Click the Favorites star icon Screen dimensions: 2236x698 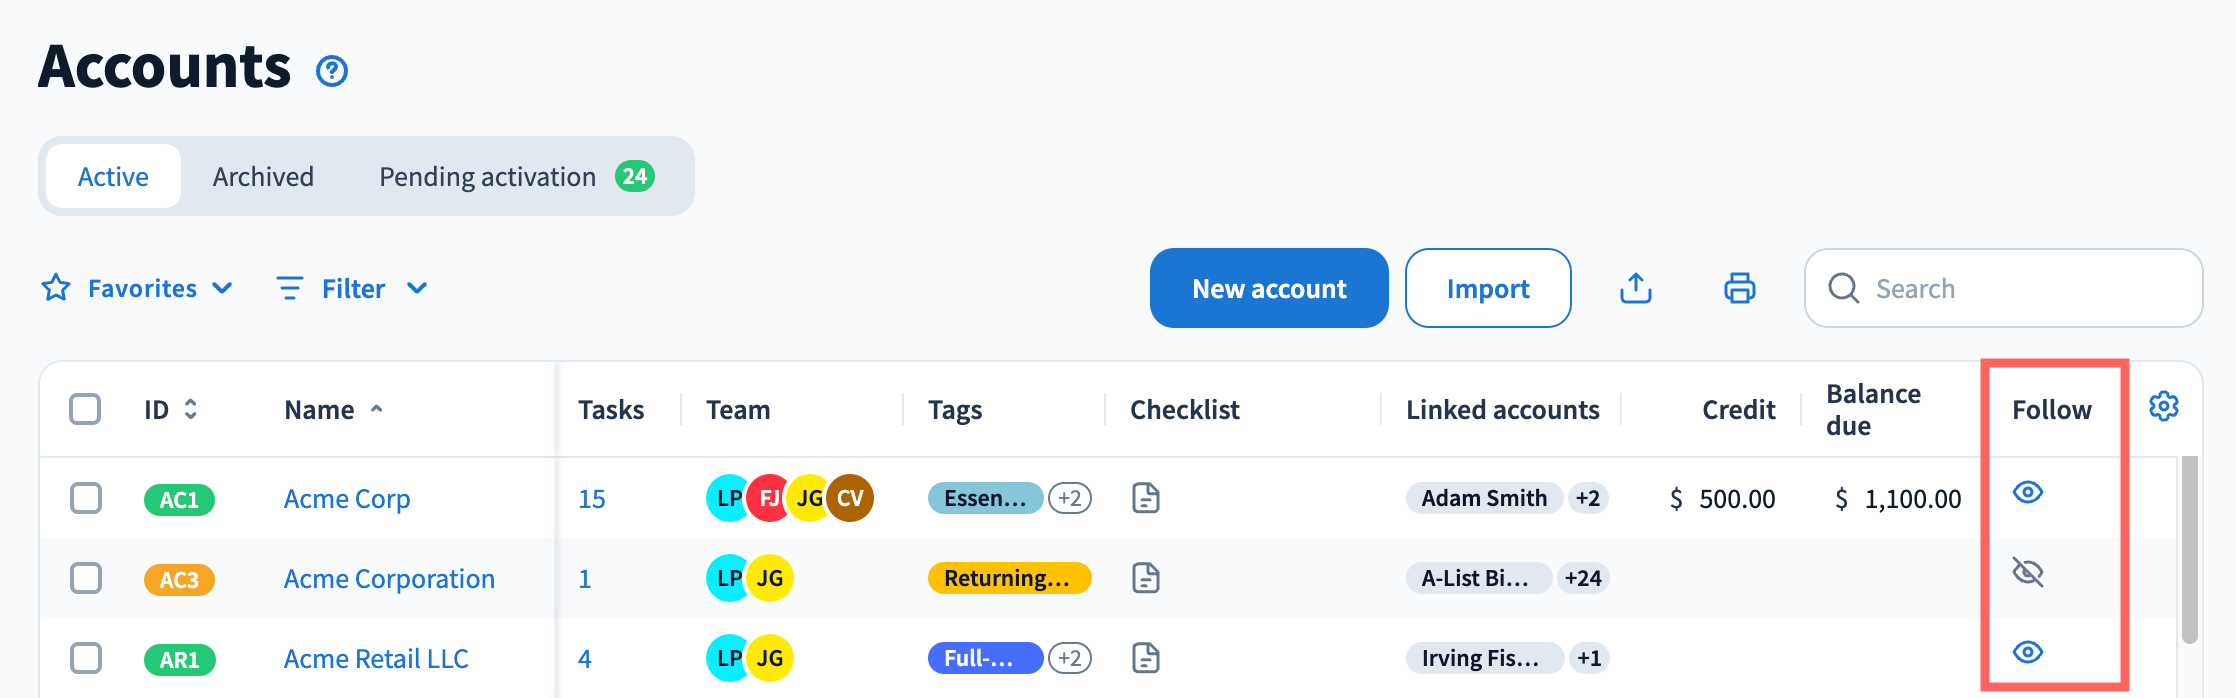tap(56, 288)
